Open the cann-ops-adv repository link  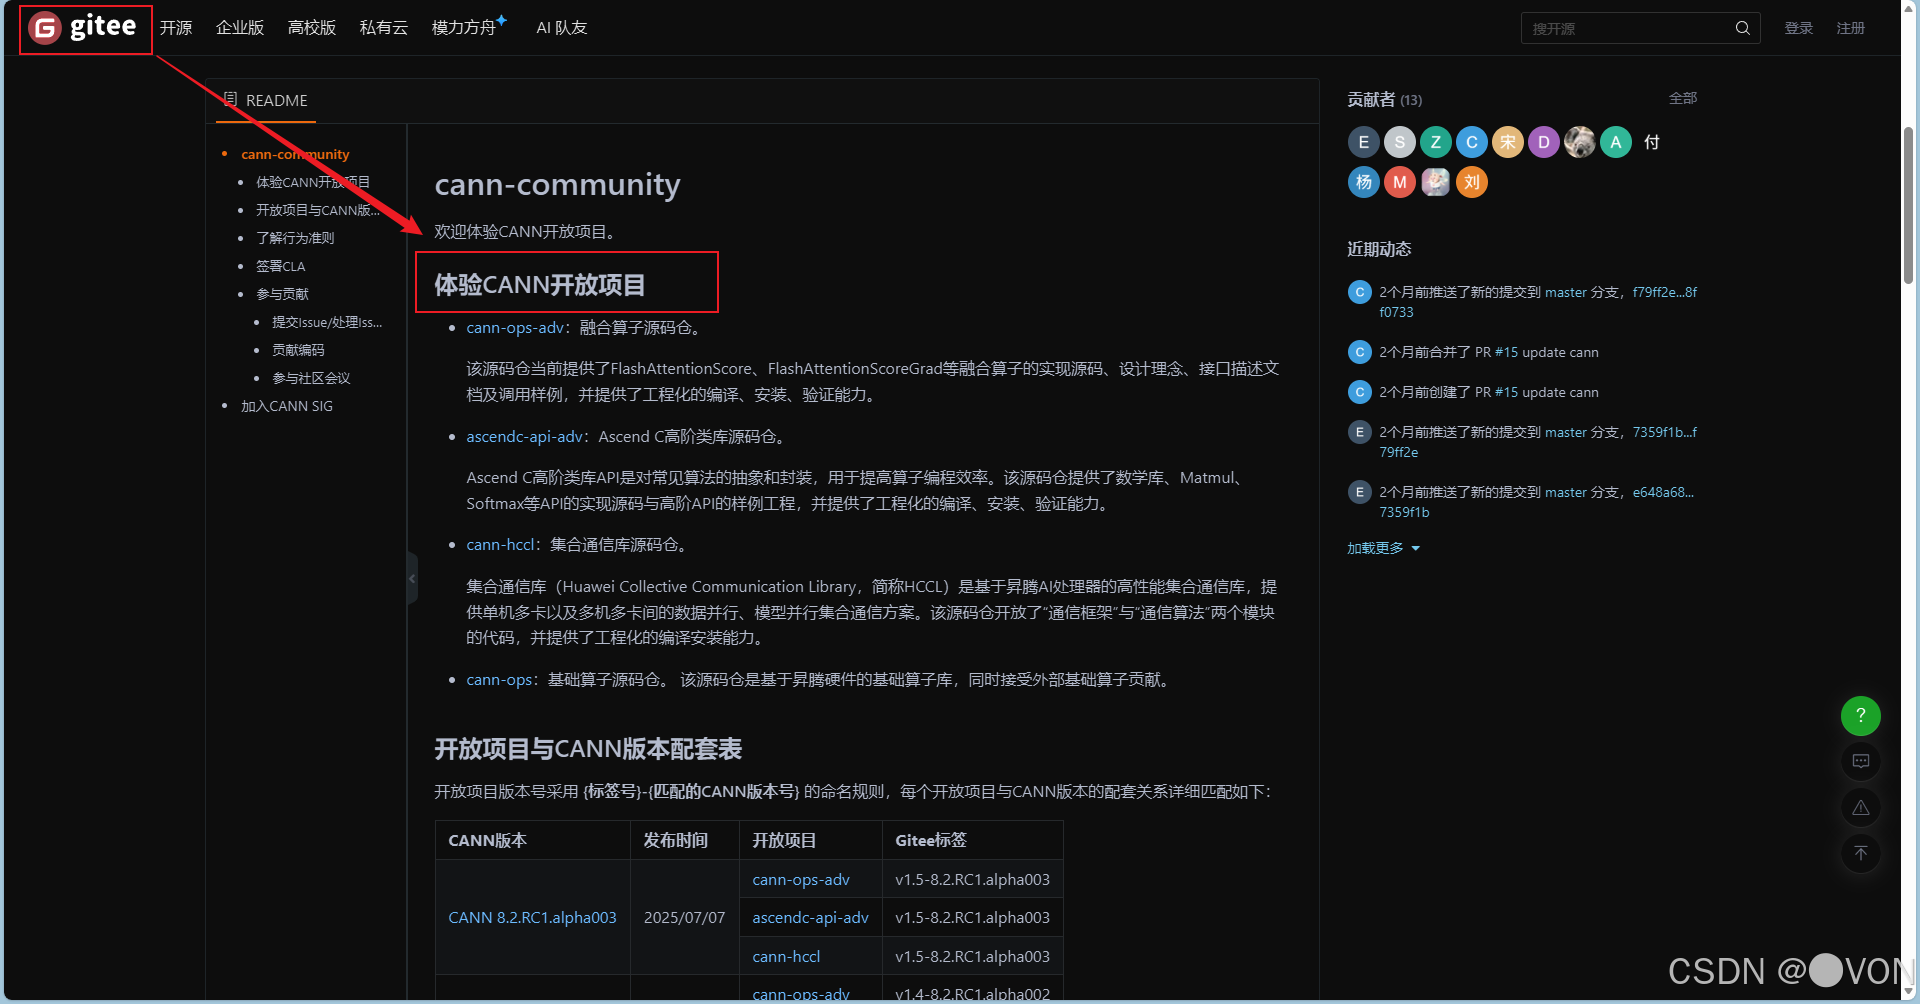point(515,327)
